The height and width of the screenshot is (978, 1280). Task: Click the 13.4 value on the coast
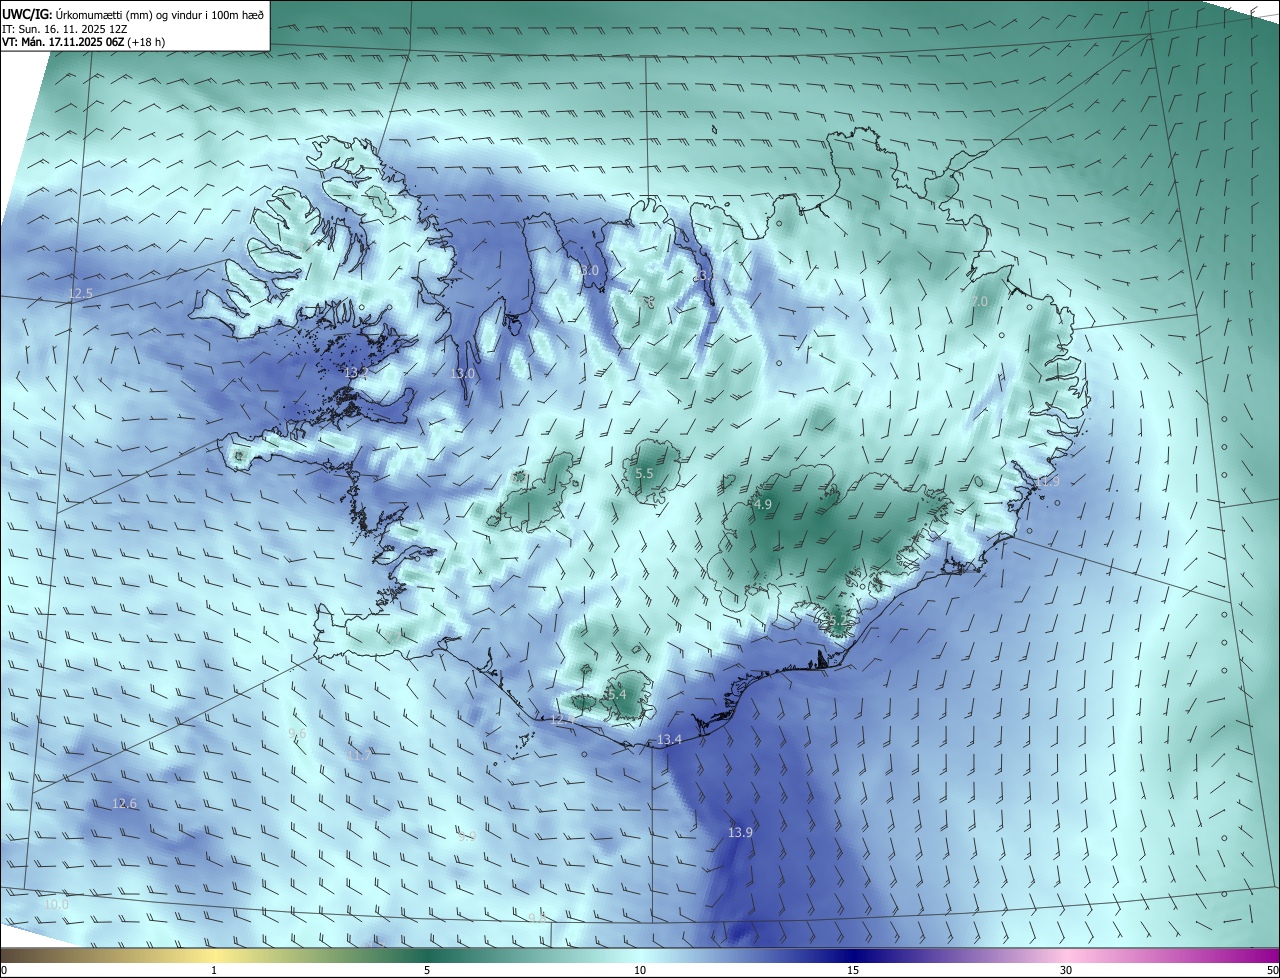point(669,740)
